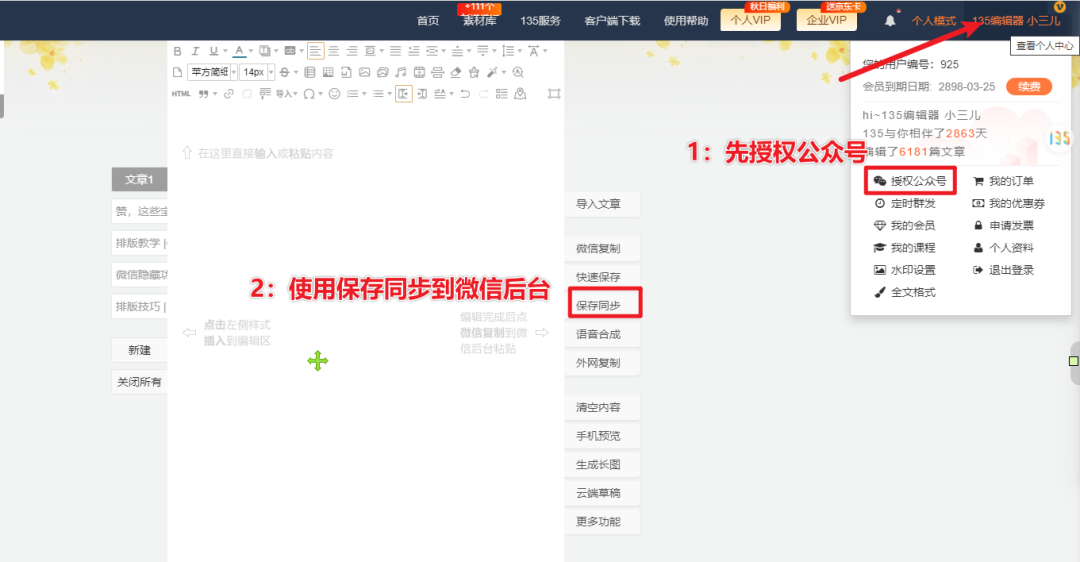The image size is (1080, 562).
Task: Select the 文章1 tab
Action: (139, 179)
